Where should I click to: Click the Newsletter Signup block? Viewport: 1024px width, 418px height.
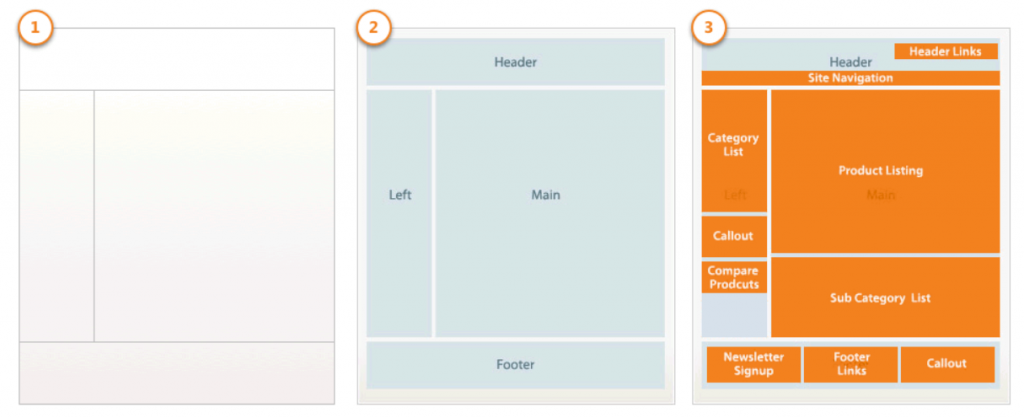pyautogui.click(x=753, y=364)
